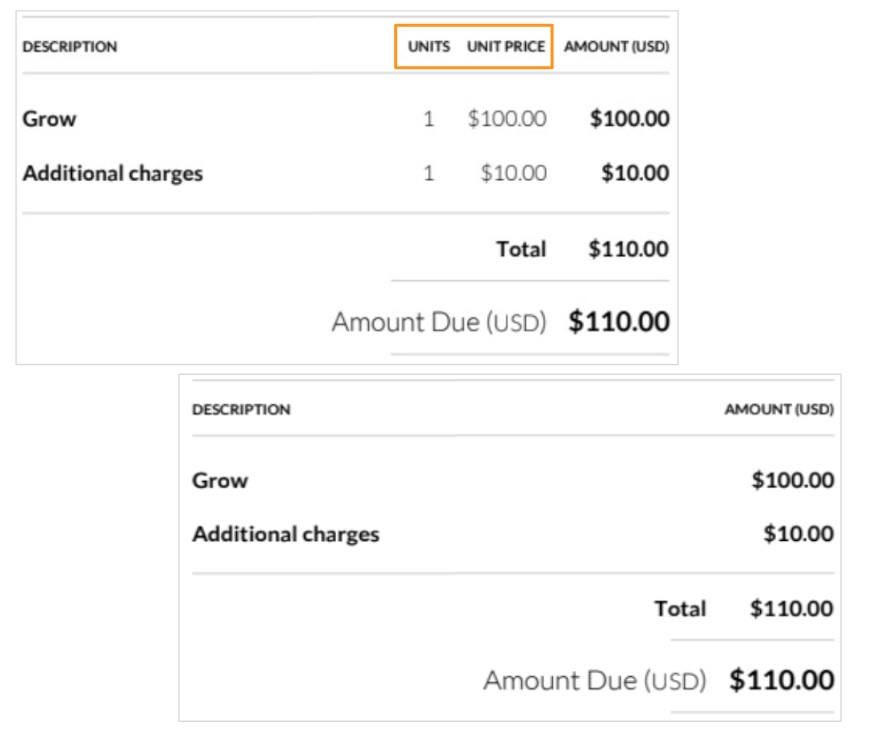Click Grow line item in upper invoice

point(50,119)
